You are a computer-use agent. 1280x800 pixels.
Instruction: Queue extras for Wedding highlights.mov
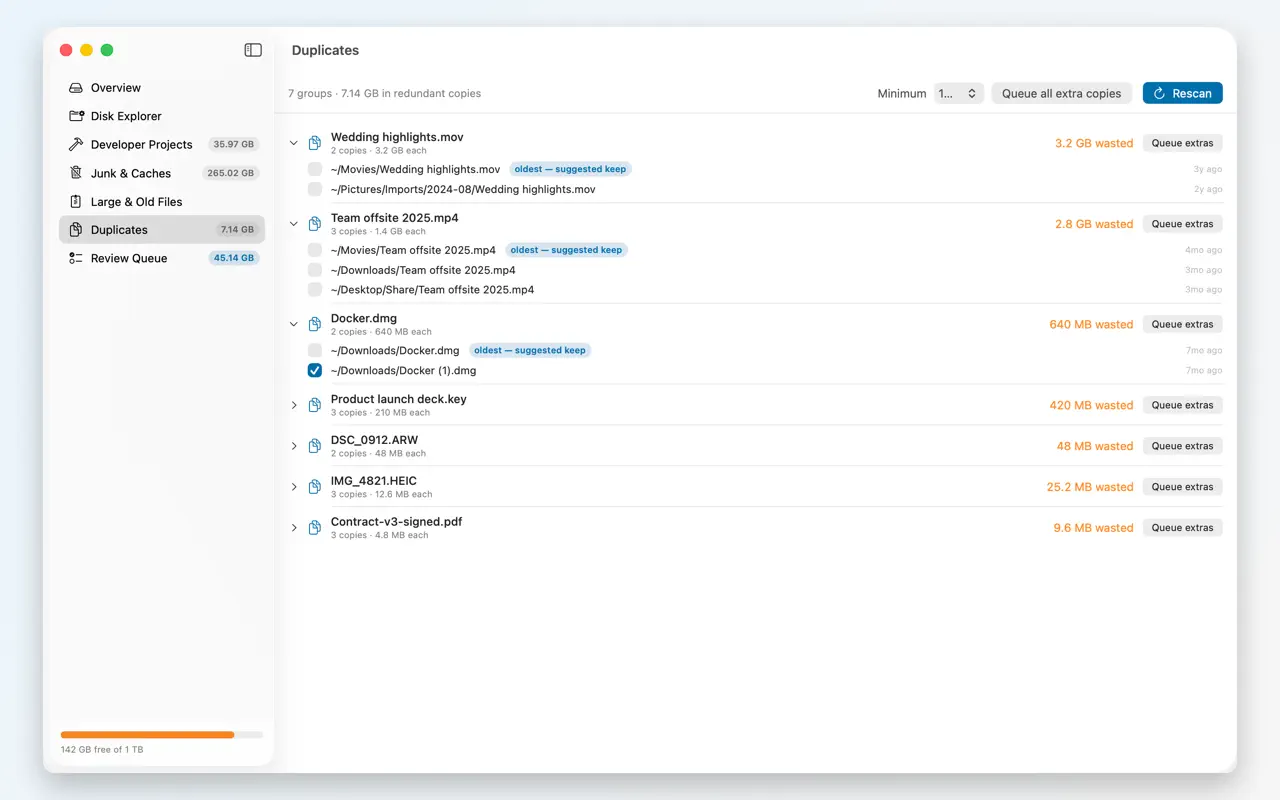1182,143
